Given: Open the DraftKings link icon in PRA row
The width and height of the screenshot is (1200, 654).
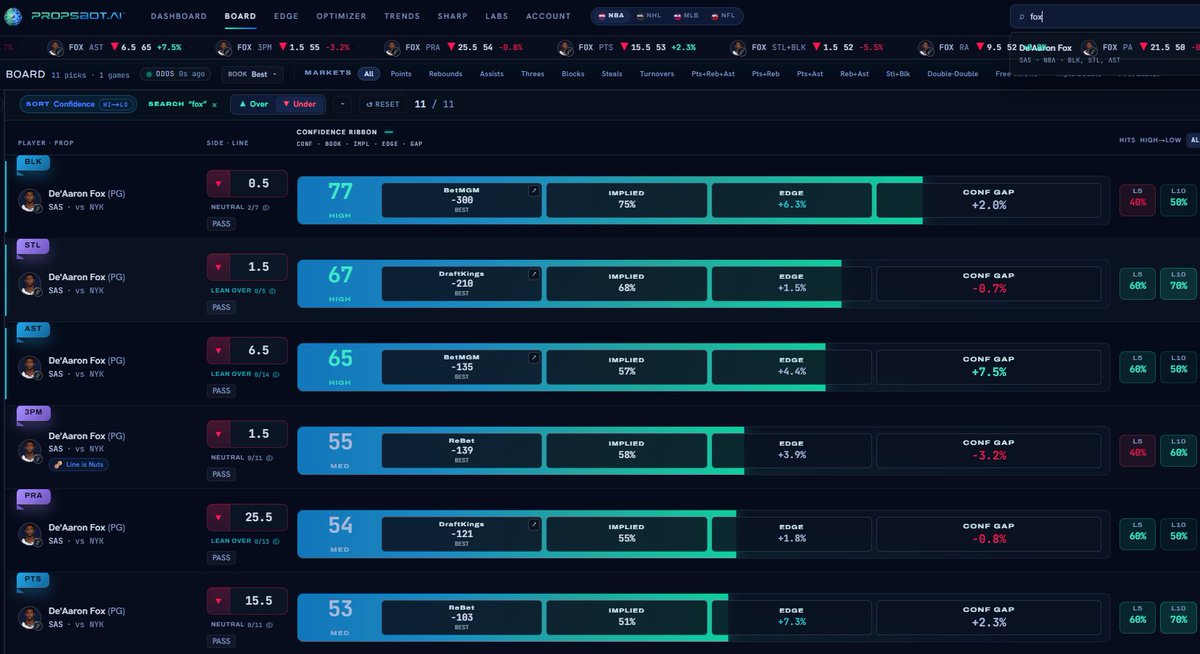Looking at the screenshot, I should pos(534,523).
